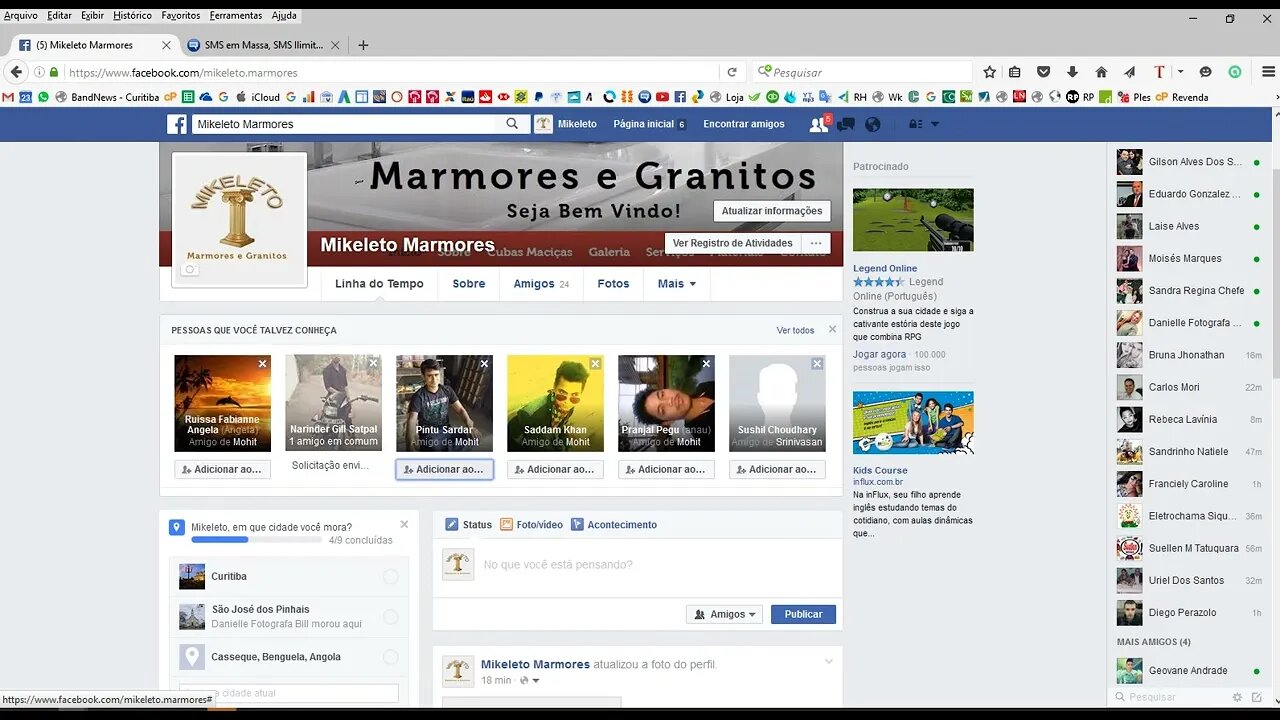
Task: Open the Favoritos menu
Action: (x=181, y=15)
